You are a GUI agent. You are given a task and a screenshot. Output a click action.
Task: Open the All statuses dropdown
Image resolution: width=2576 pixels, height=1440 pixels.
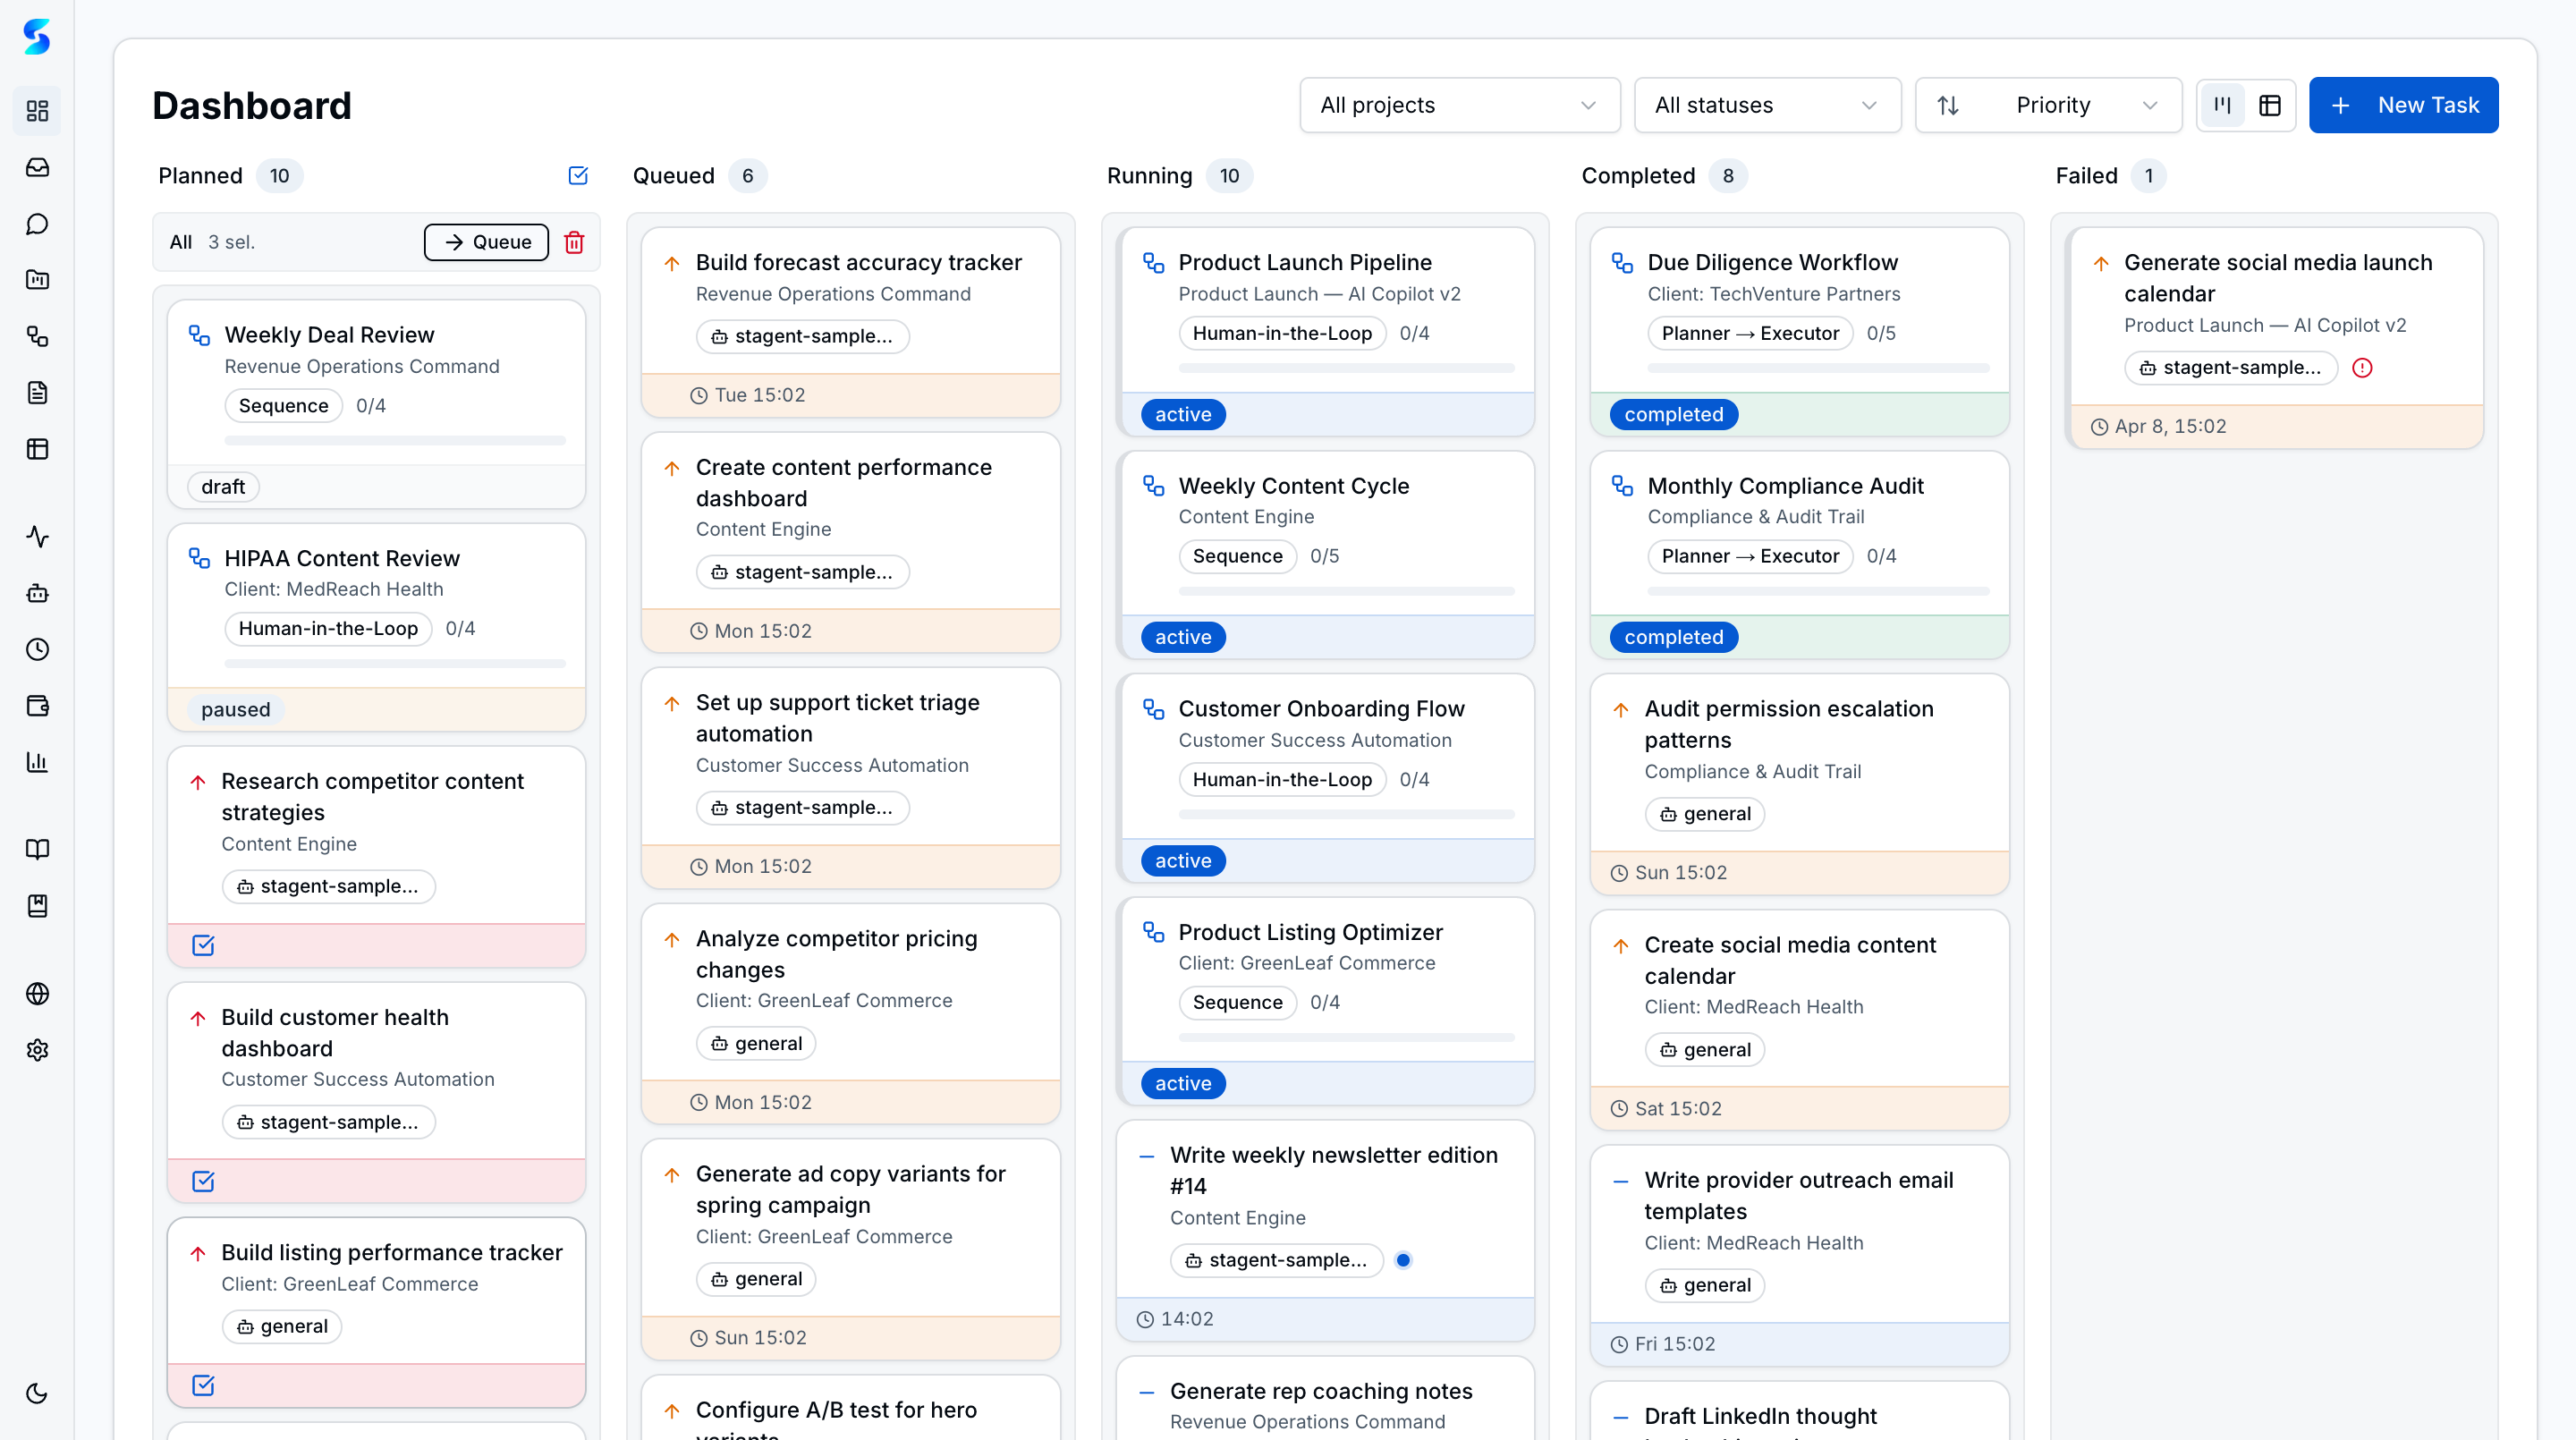click(x=1767, y=105)
